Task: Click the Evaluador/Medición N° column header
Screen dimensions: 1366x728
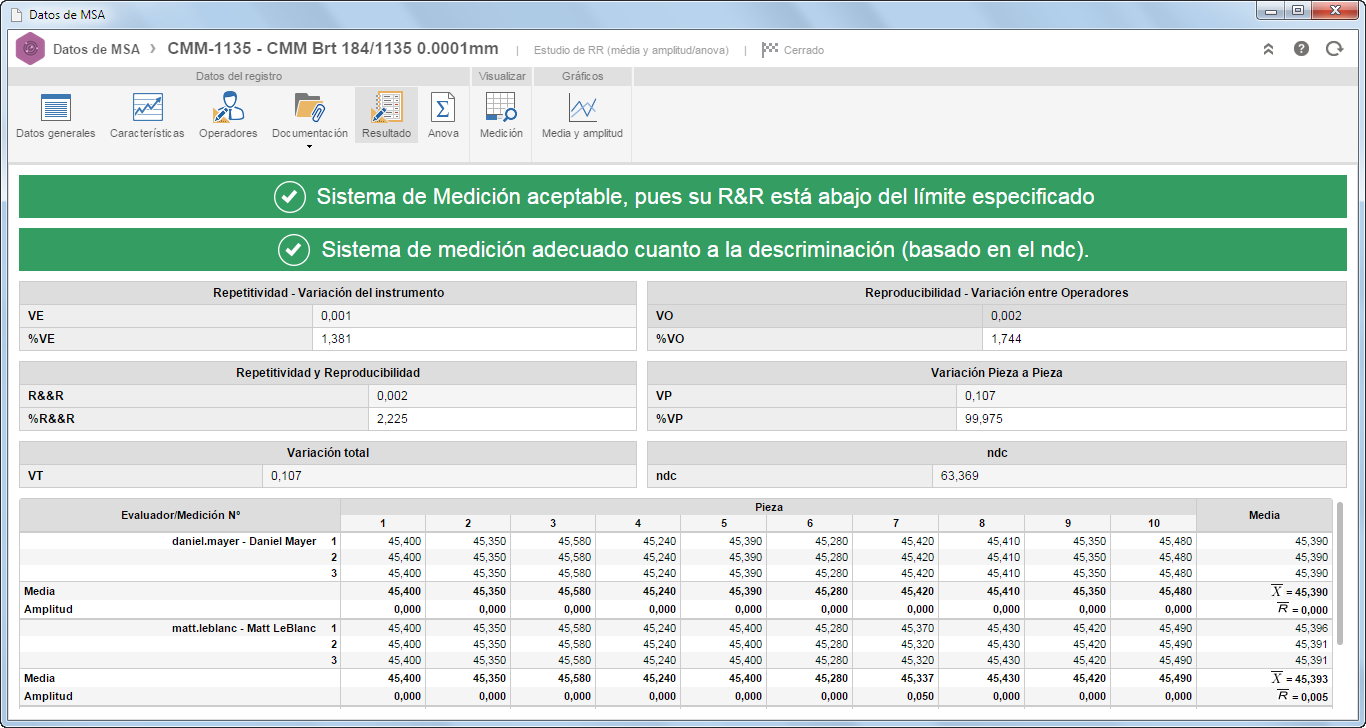Action: [180, 516]
